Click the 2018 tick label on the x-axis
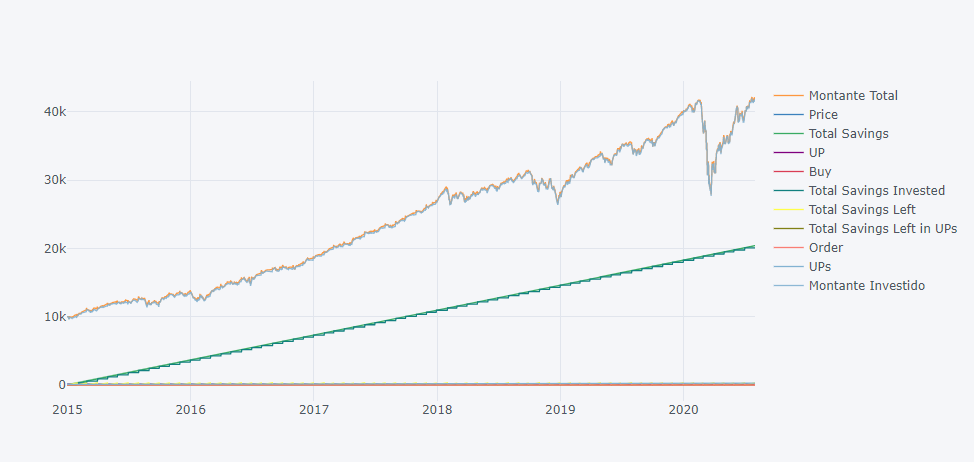The image size is (974, 462). coord(437,409)
